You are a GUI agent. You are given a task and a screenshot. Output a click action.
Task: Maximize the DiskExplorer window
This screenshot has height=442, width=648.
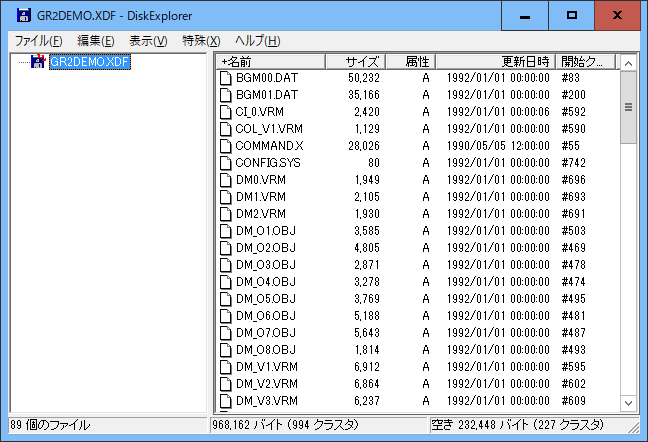coord(572,16)
